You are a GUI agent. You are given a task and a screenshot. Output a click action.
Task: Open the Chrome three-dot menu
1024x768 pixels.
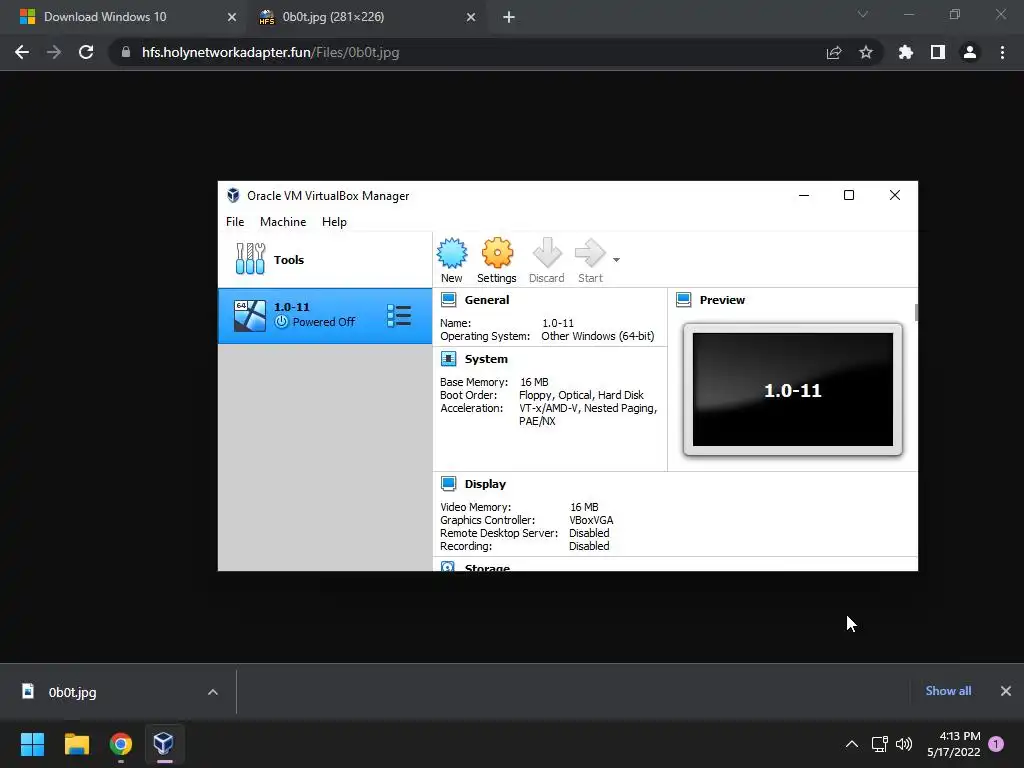(x=1002, y=52)
